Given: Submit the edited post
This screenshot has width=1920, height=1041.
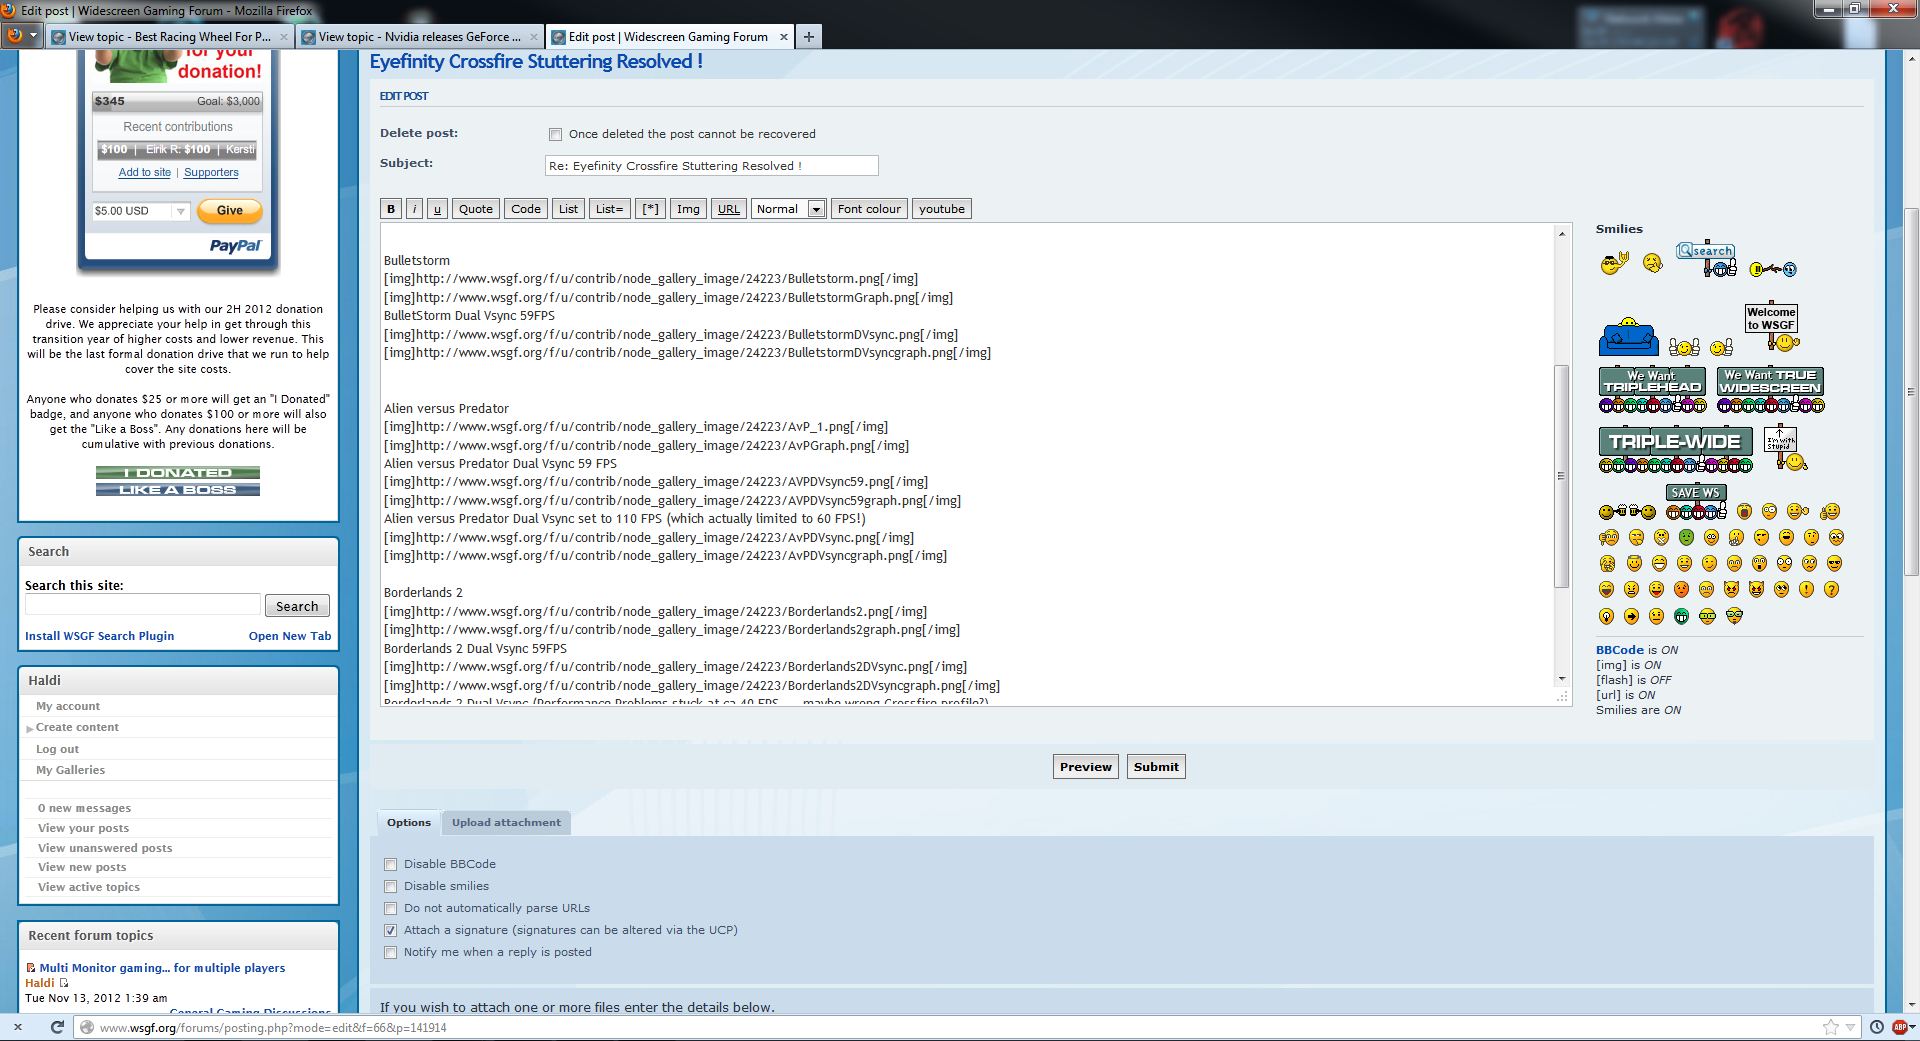Looking at the screenshot, I should 1156,767.
